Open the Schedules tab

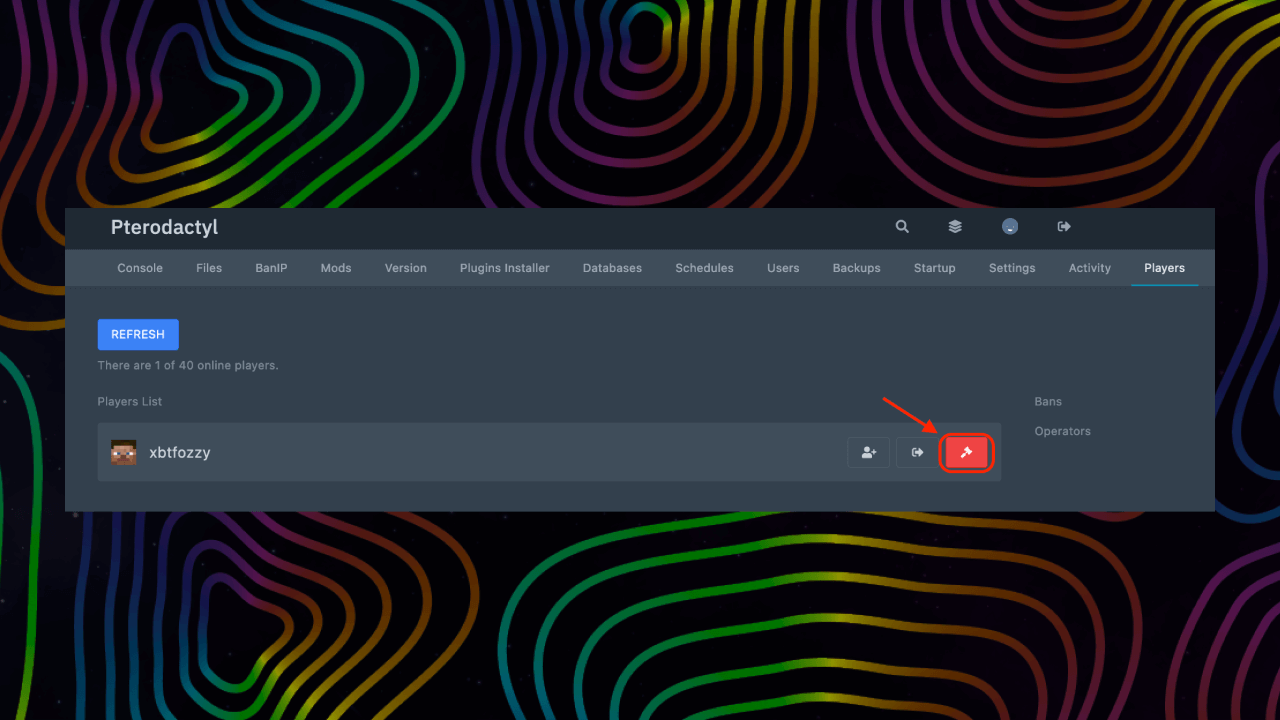(x=704, y=268)
